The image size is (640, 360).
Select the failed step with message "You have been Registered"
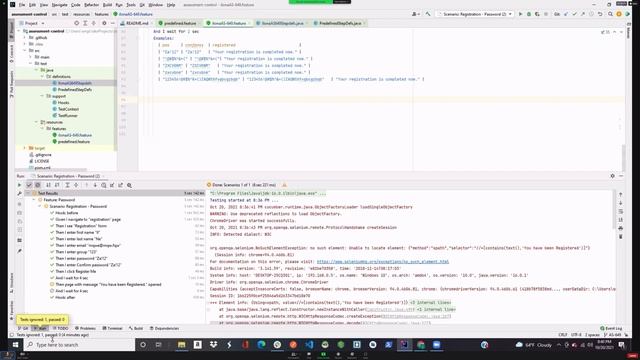coord(108,284)
